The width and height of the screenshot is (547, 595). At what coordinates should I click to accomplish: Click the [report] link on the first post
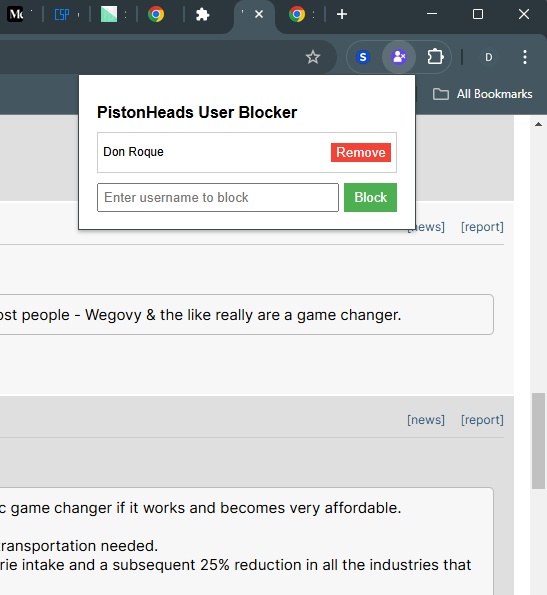[482, 227]
